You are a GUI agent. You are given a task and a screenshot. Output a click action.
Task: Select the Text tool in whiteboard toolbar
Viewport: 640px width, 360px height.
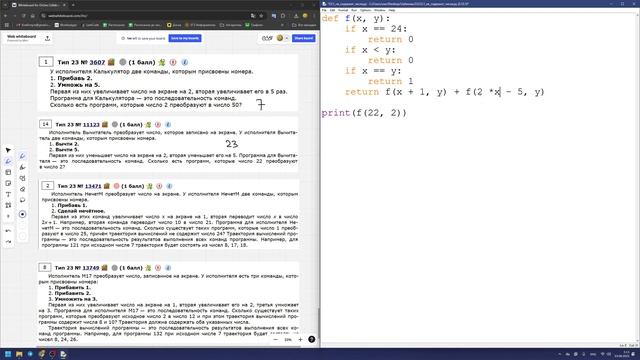coord(8,194)
